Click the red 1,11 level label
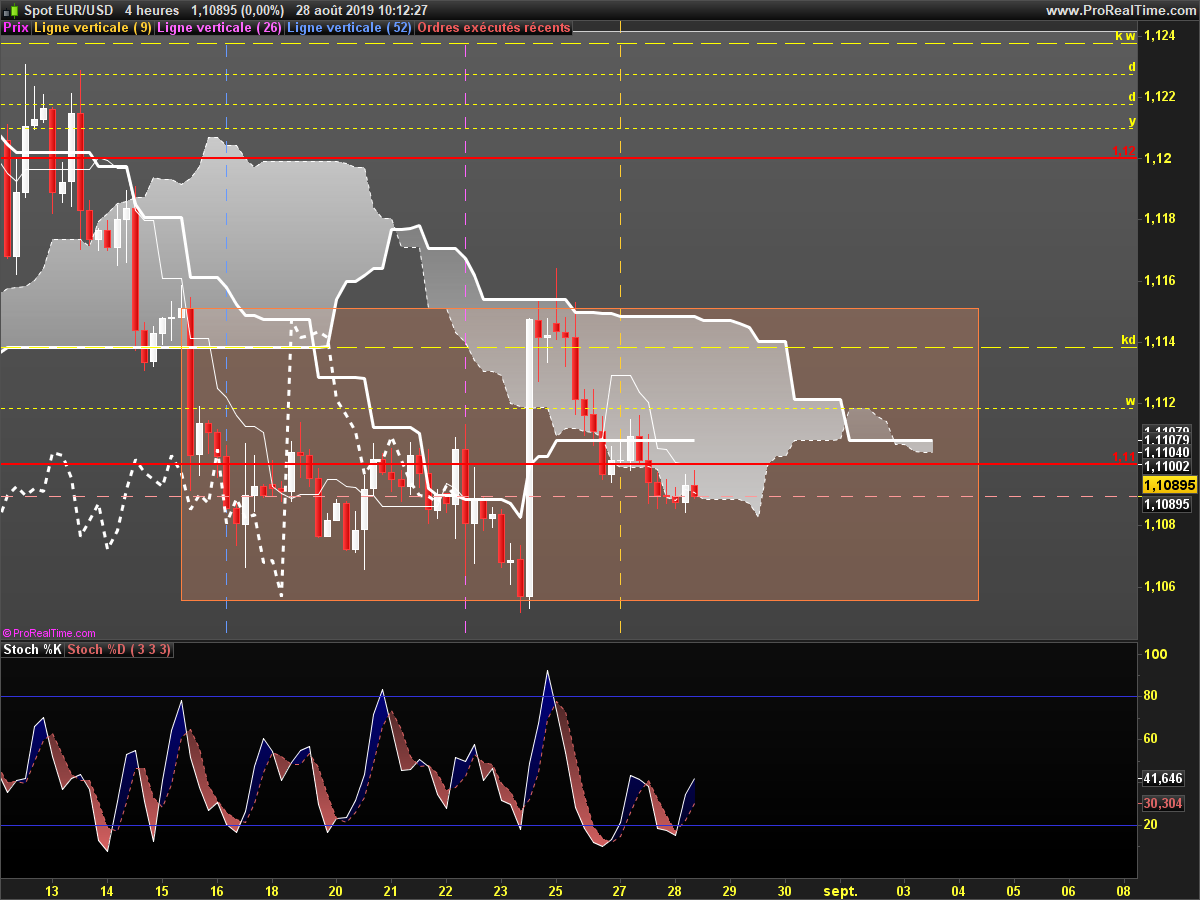1200x900 pixels. (1125, 457)
